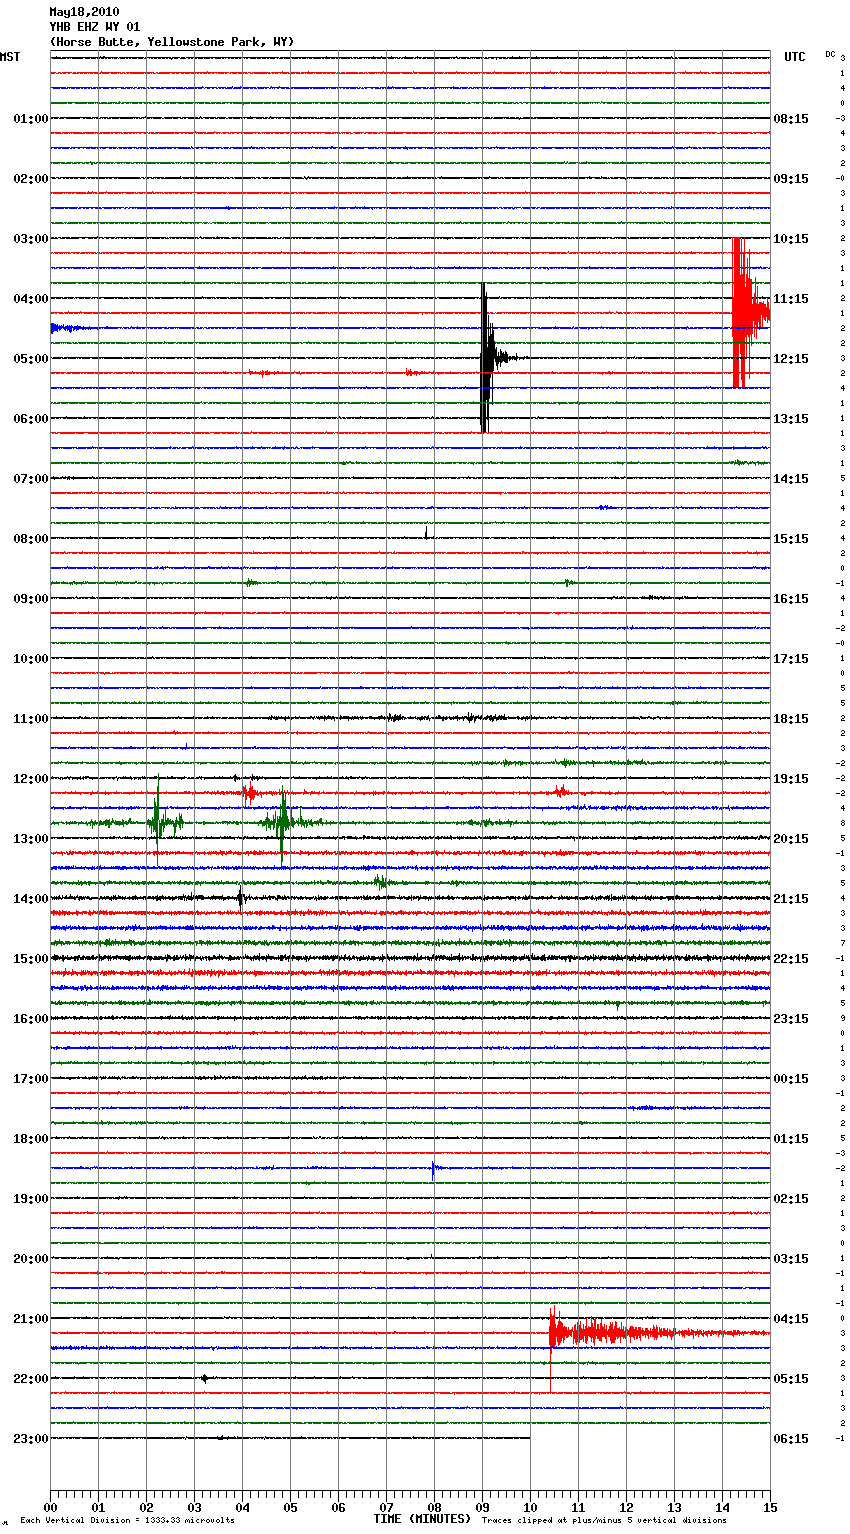The image size is (850, 1534).
Task: Click minute 15 on the bottom time axis
Action: click(x=770, y=1507)
